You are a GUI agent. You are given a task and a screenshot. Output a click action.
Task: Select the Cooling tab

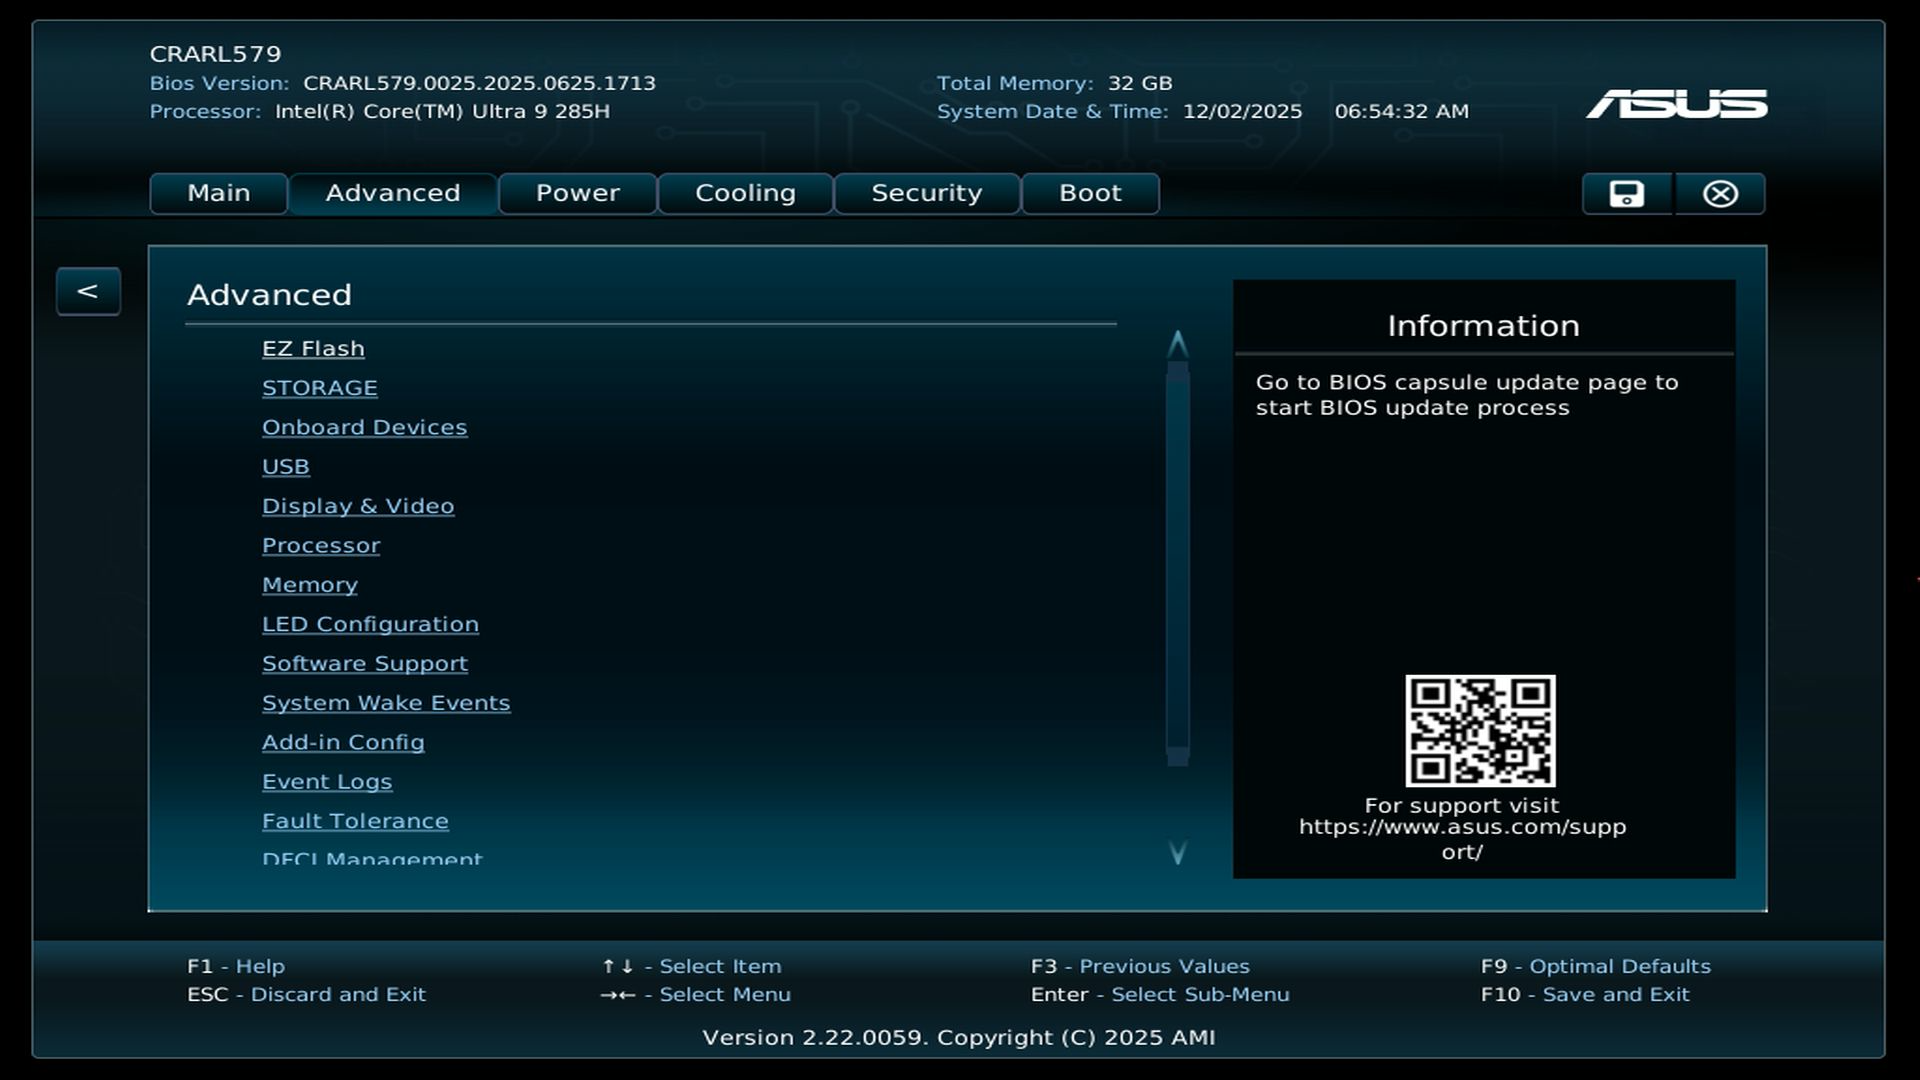745,194
